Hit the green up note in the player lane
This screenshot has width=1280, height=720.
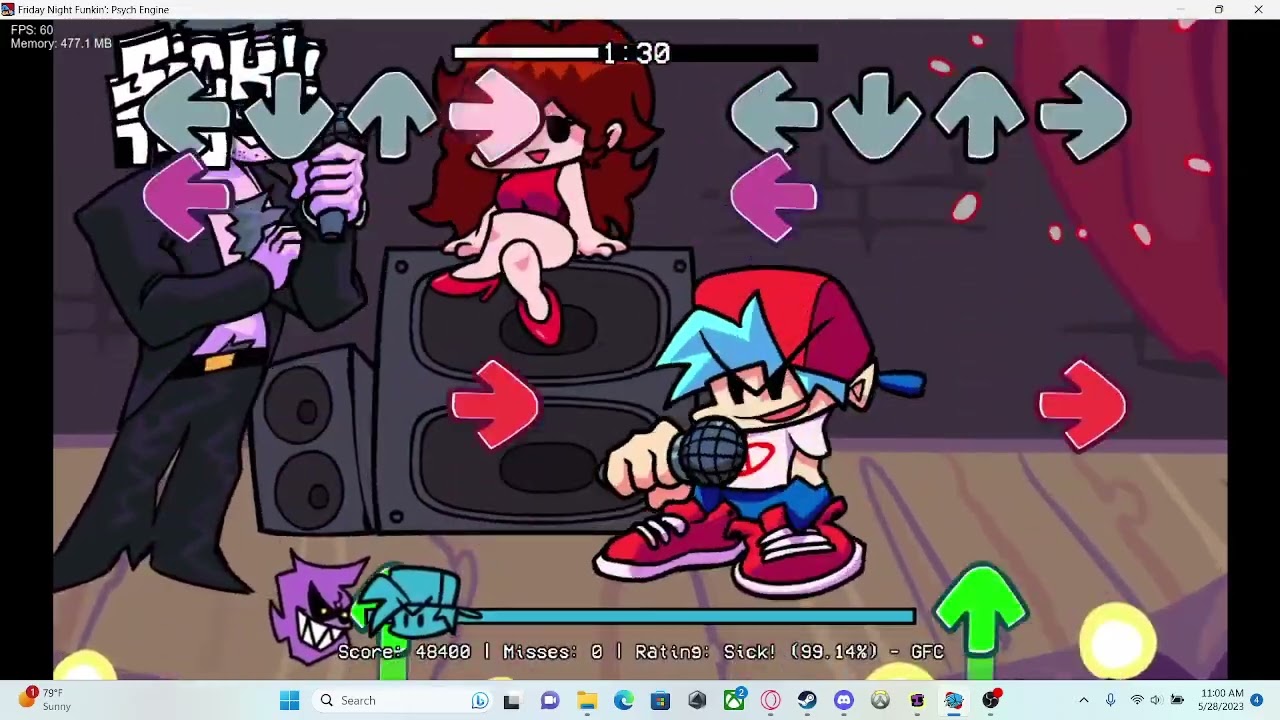pyautogui.click(x=980, y=620)
